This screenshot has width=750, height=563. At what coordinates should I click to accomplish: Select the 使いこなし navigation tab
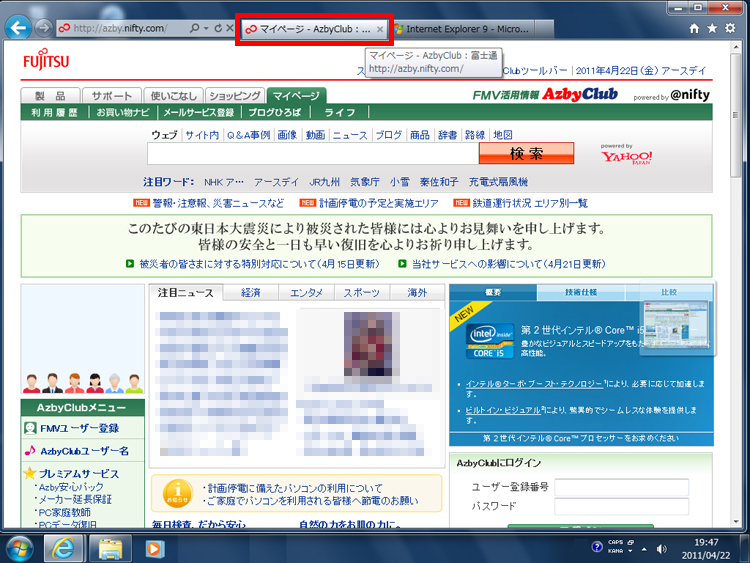[174, 96]
